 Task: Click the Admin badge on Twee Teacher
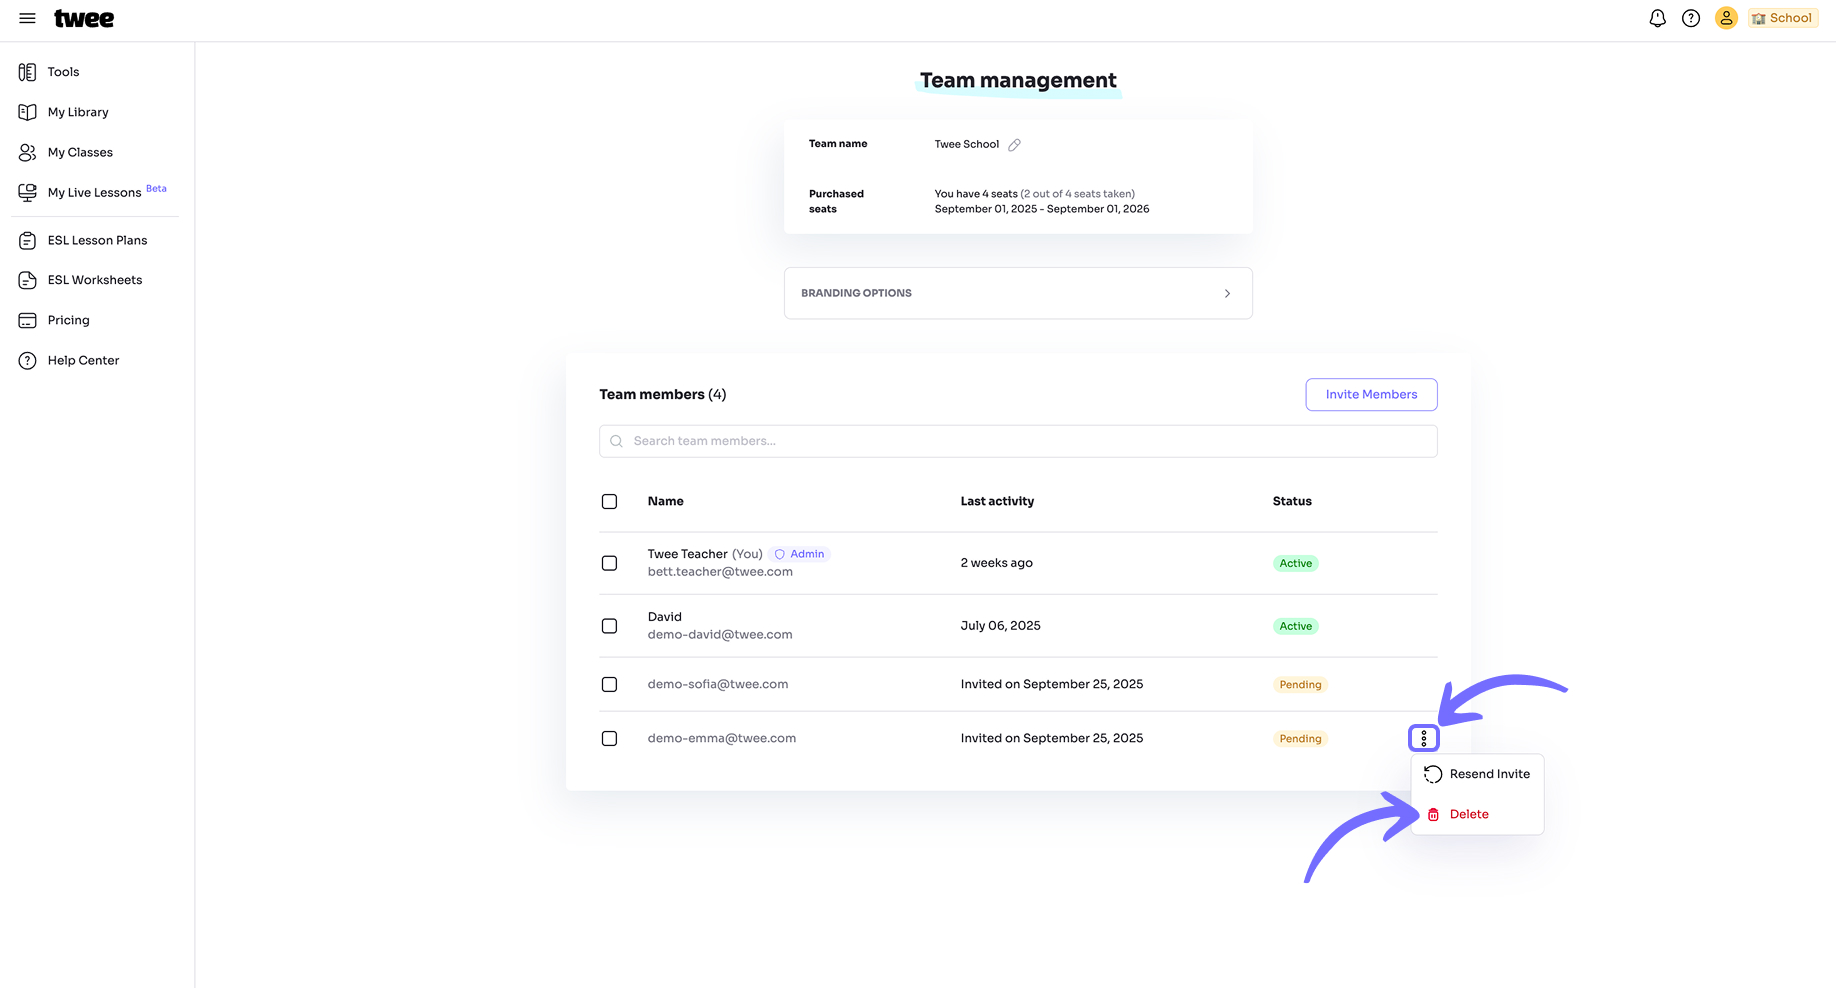tap(800, 554)
